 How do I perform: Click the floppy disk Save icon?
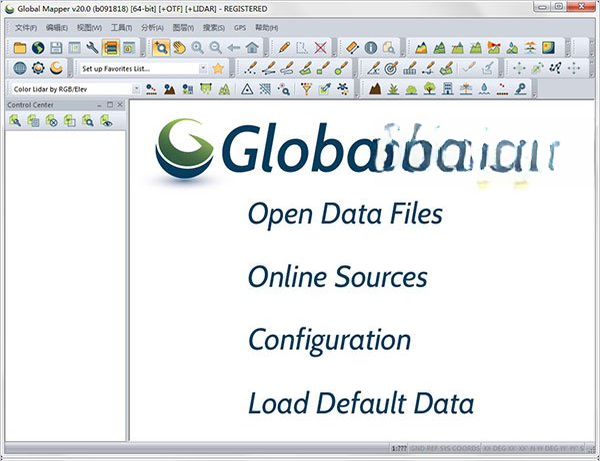(56, 48)
